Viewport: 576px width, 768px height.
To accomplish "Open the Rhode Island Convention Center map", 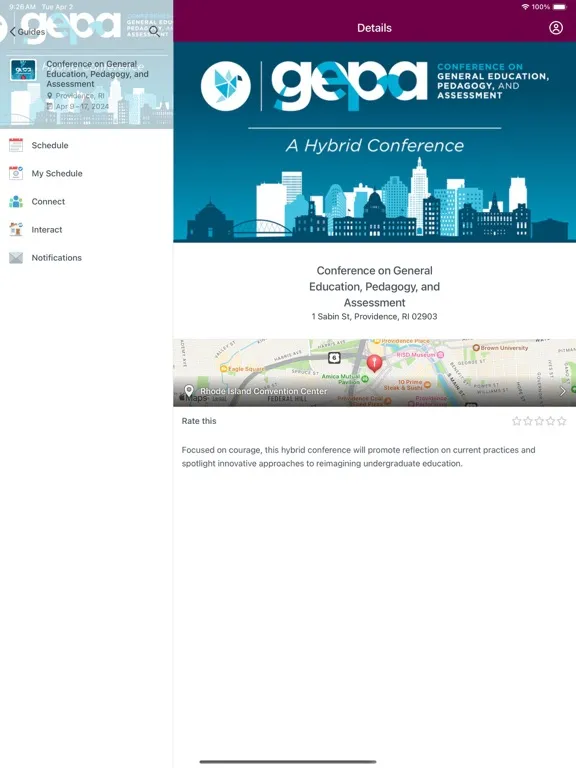I will pyautogui.click(x=375, y=373).
